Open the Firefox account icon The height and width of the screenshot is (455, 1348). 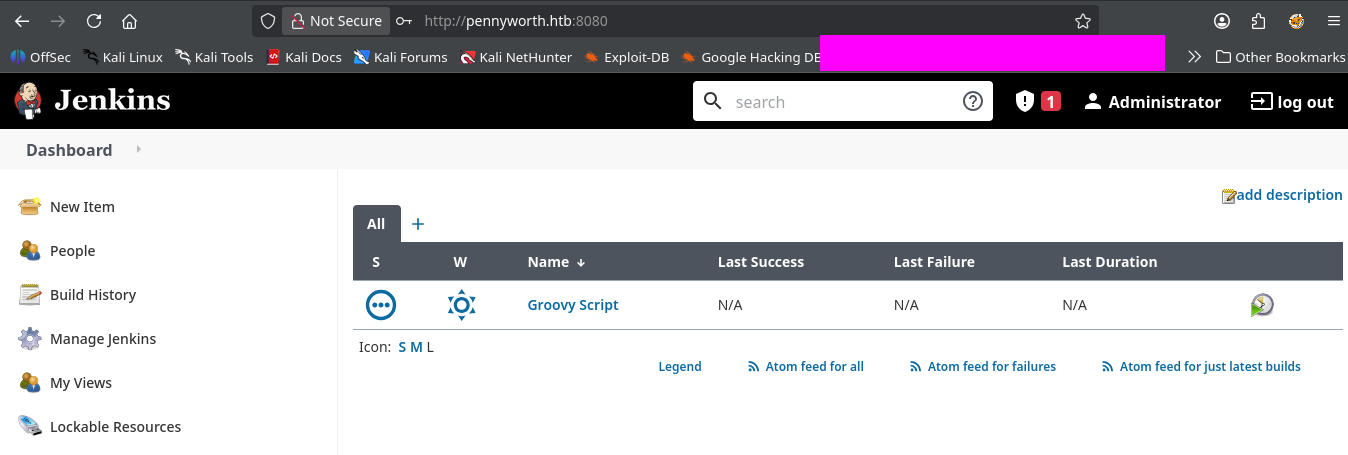(x=1222, y=20)
